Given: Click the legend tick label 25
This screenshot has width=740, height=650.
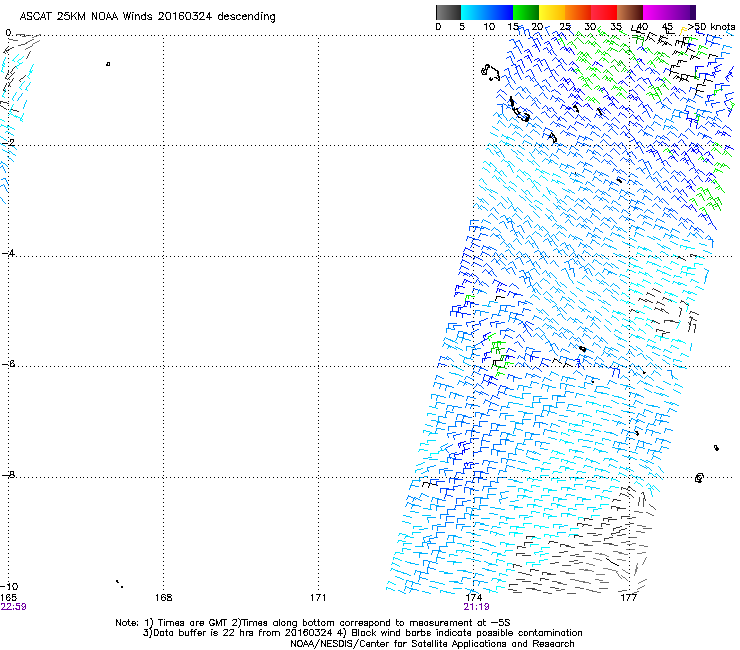Looking at the screenshot, I should (x=565, y=27).
